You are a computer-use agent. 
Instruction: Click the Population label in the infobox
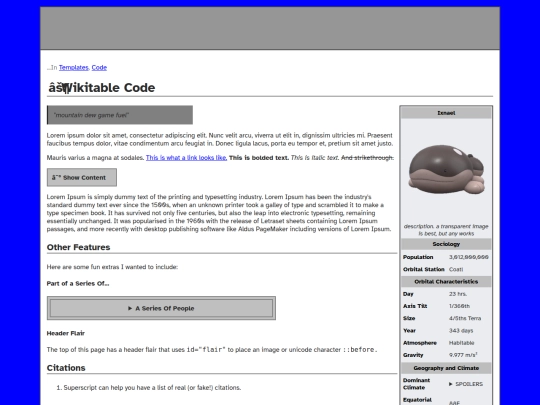(x=418, y=257)
